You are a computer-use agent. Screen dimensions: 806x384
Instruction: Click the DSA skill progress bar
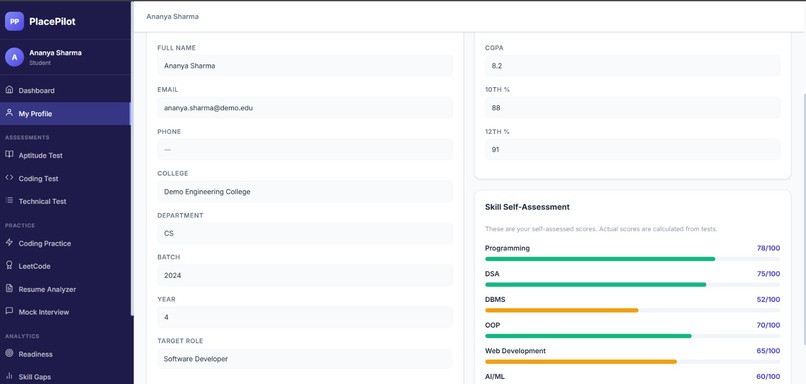point(632,284)
